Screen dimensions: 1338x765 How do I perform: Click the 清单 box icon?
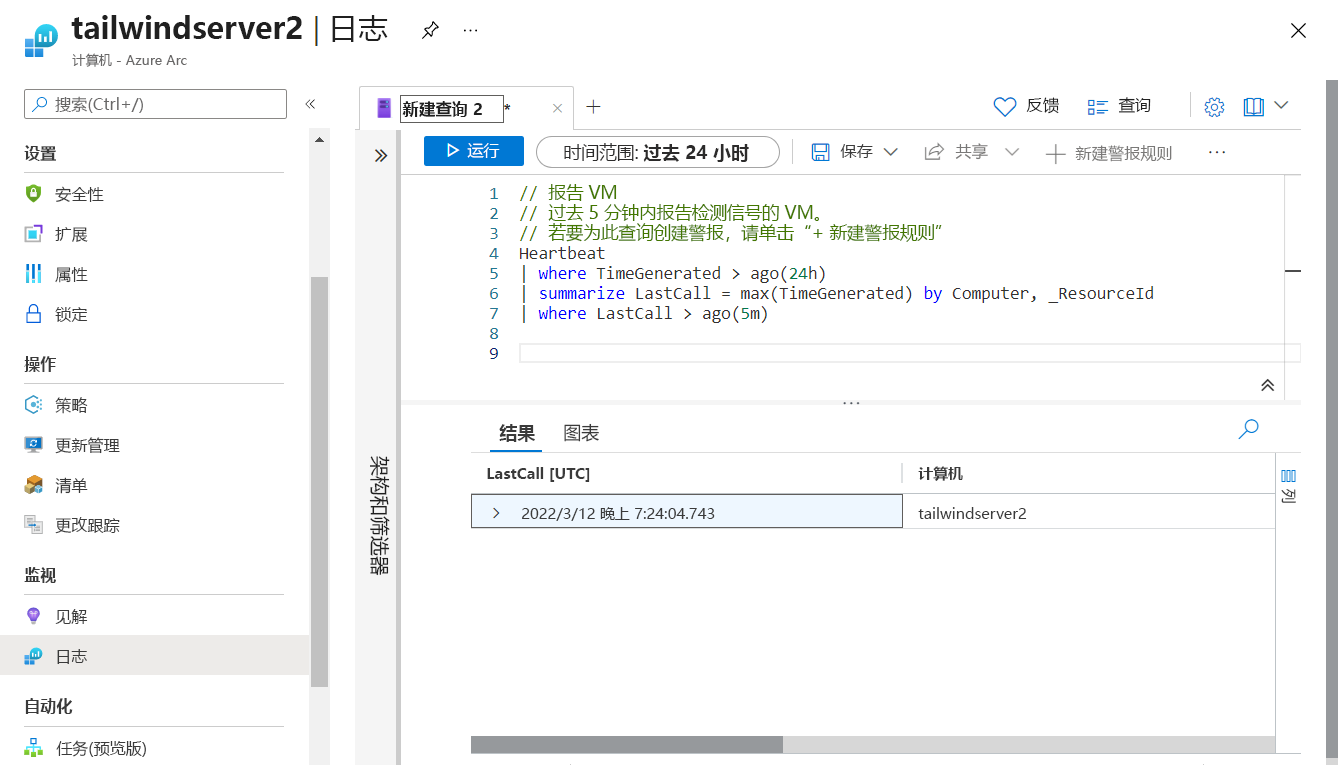(34, 485)
